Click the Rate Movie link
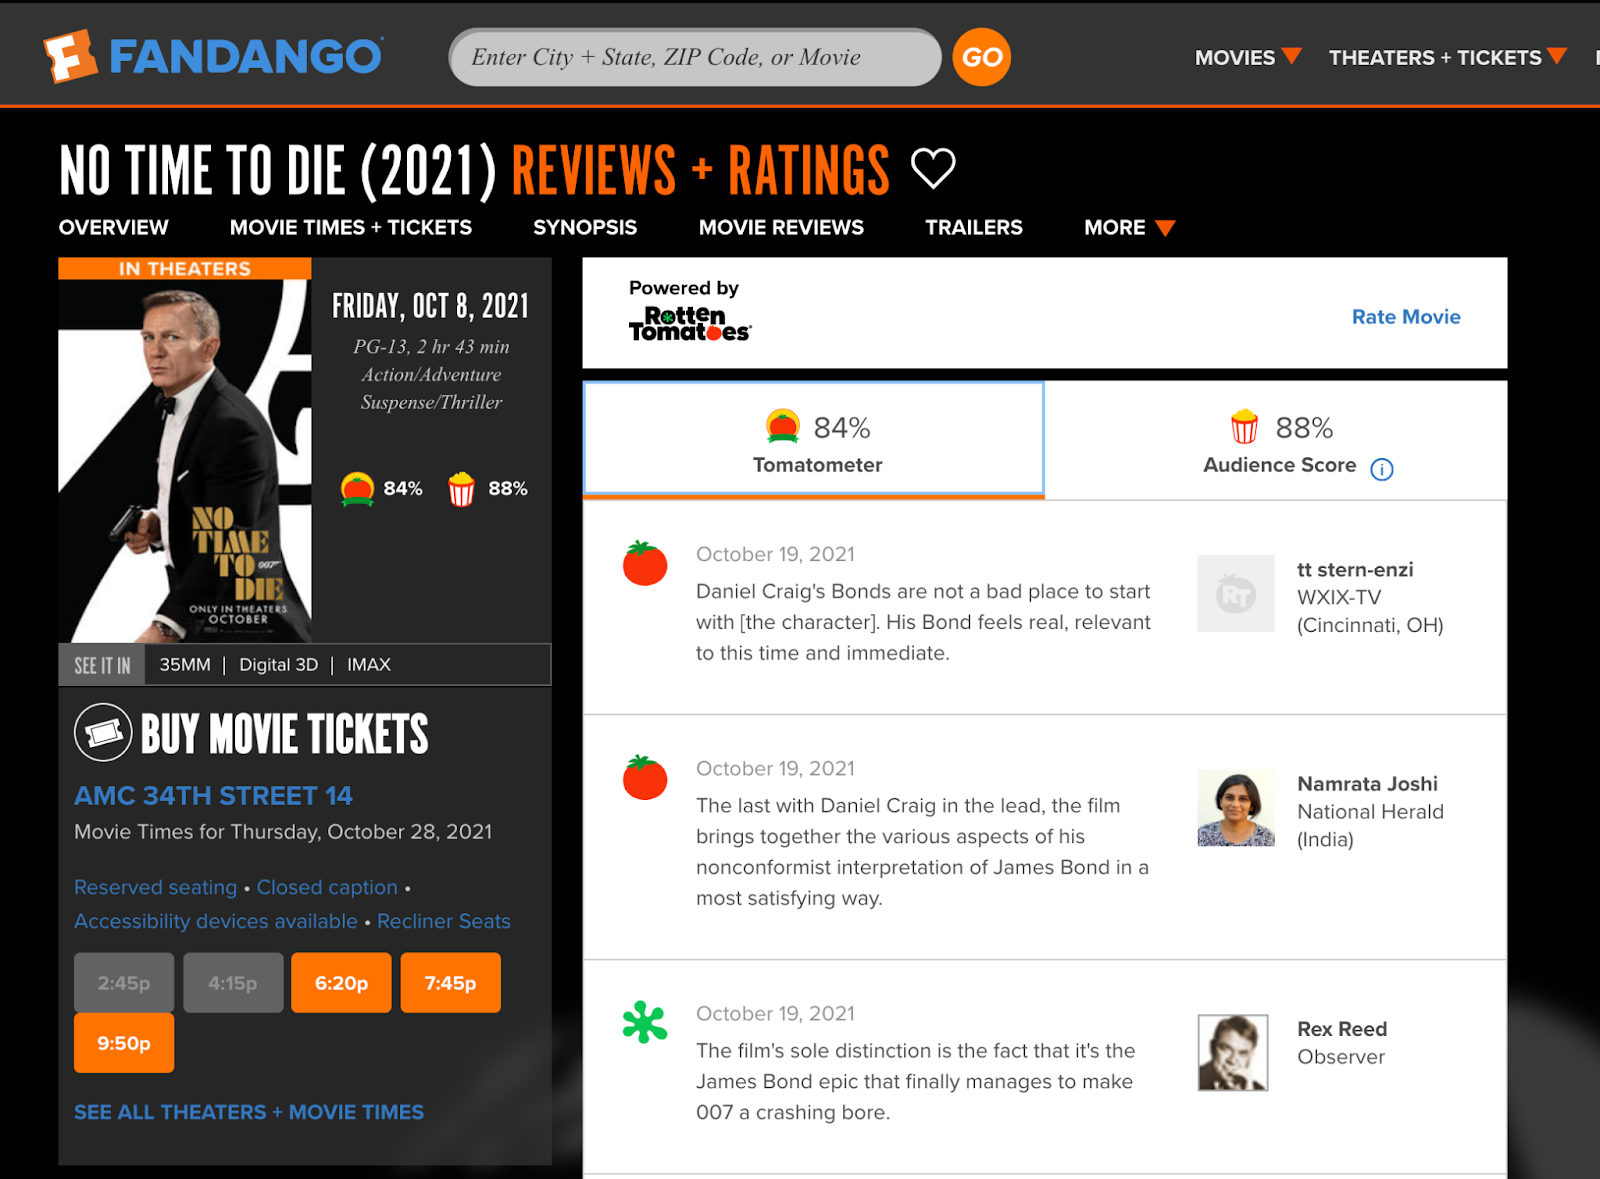Screen dimensions: 1600x1179 coord(1406,317)
